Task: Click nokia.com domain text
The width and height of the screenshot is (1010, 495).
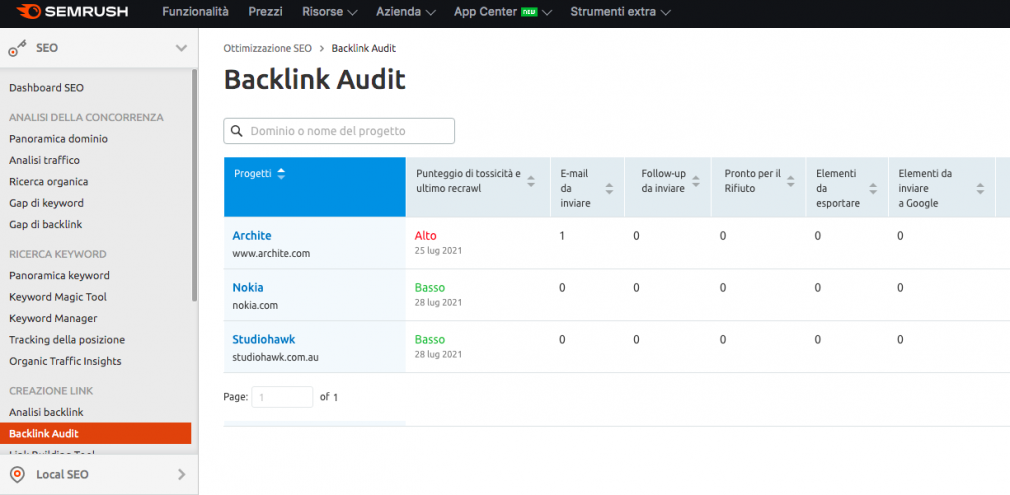Action: (255, 306)
